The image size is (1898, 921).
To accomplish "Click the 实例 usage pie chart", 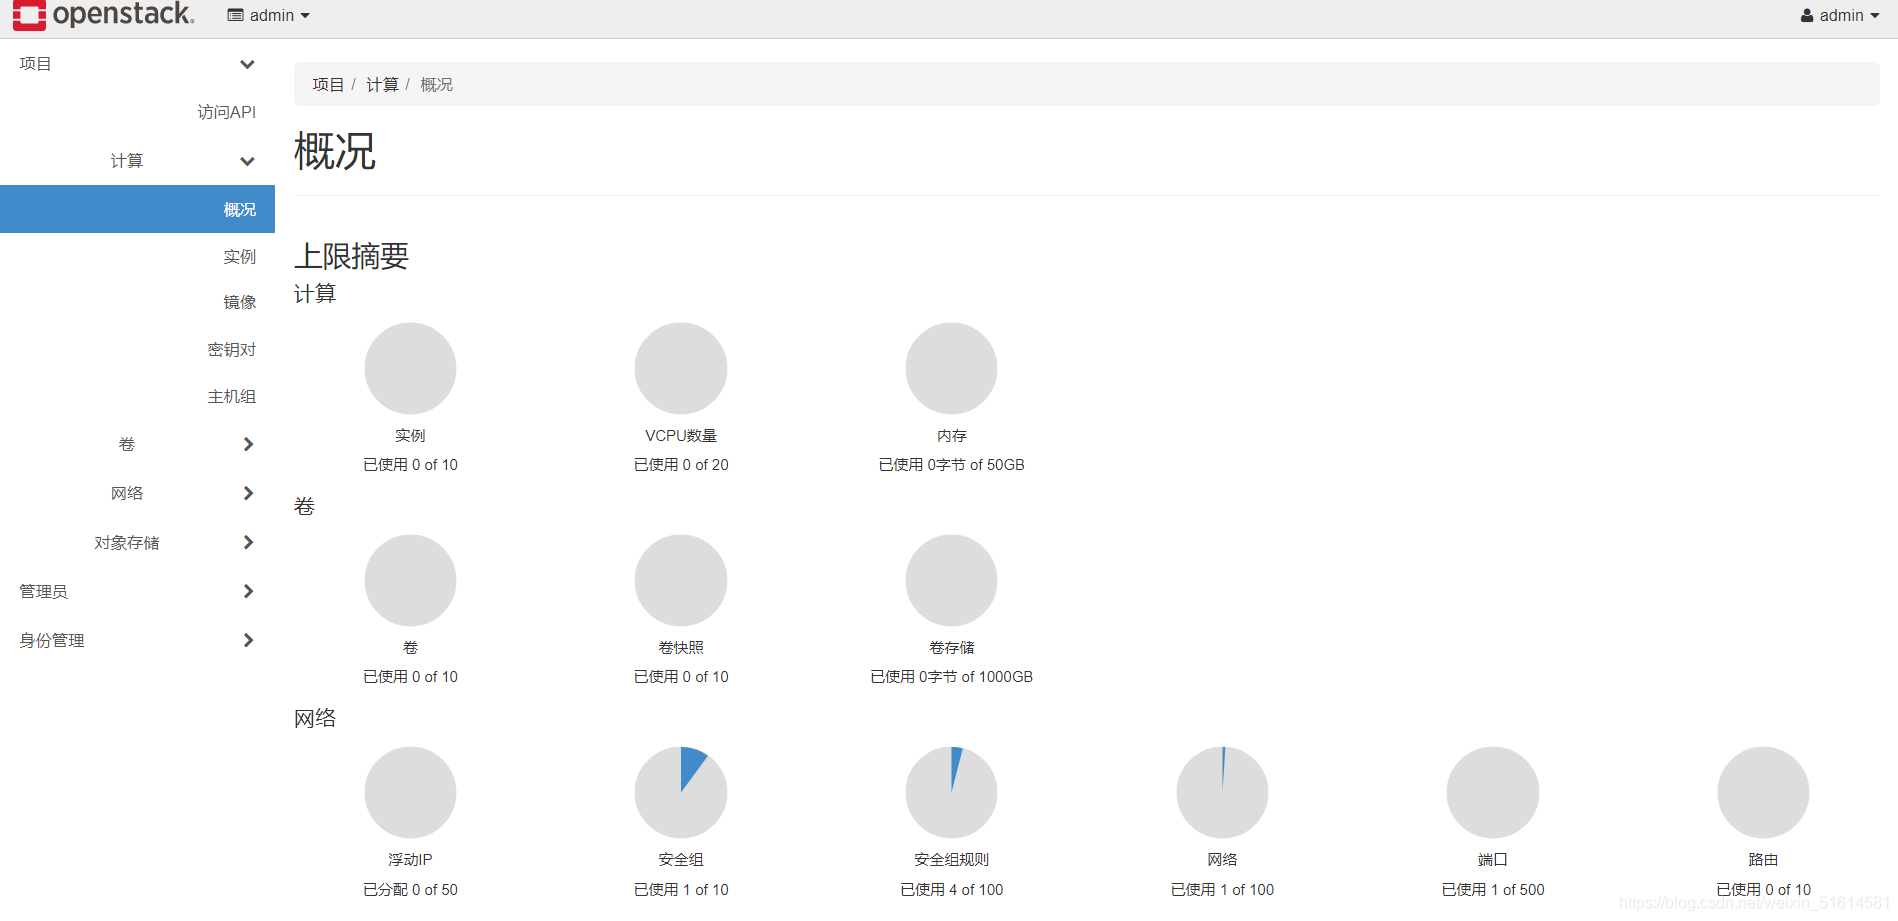I will pos(410,368).
